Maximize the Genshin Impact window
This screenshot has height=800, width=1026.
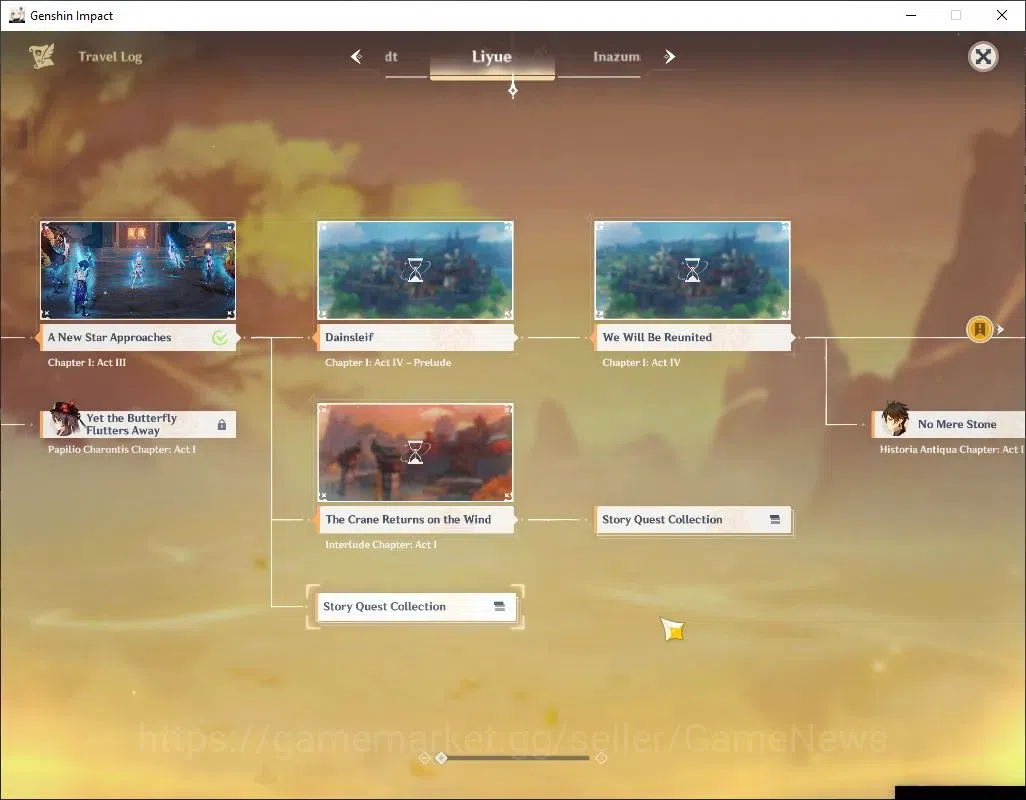tap(956, 15)
